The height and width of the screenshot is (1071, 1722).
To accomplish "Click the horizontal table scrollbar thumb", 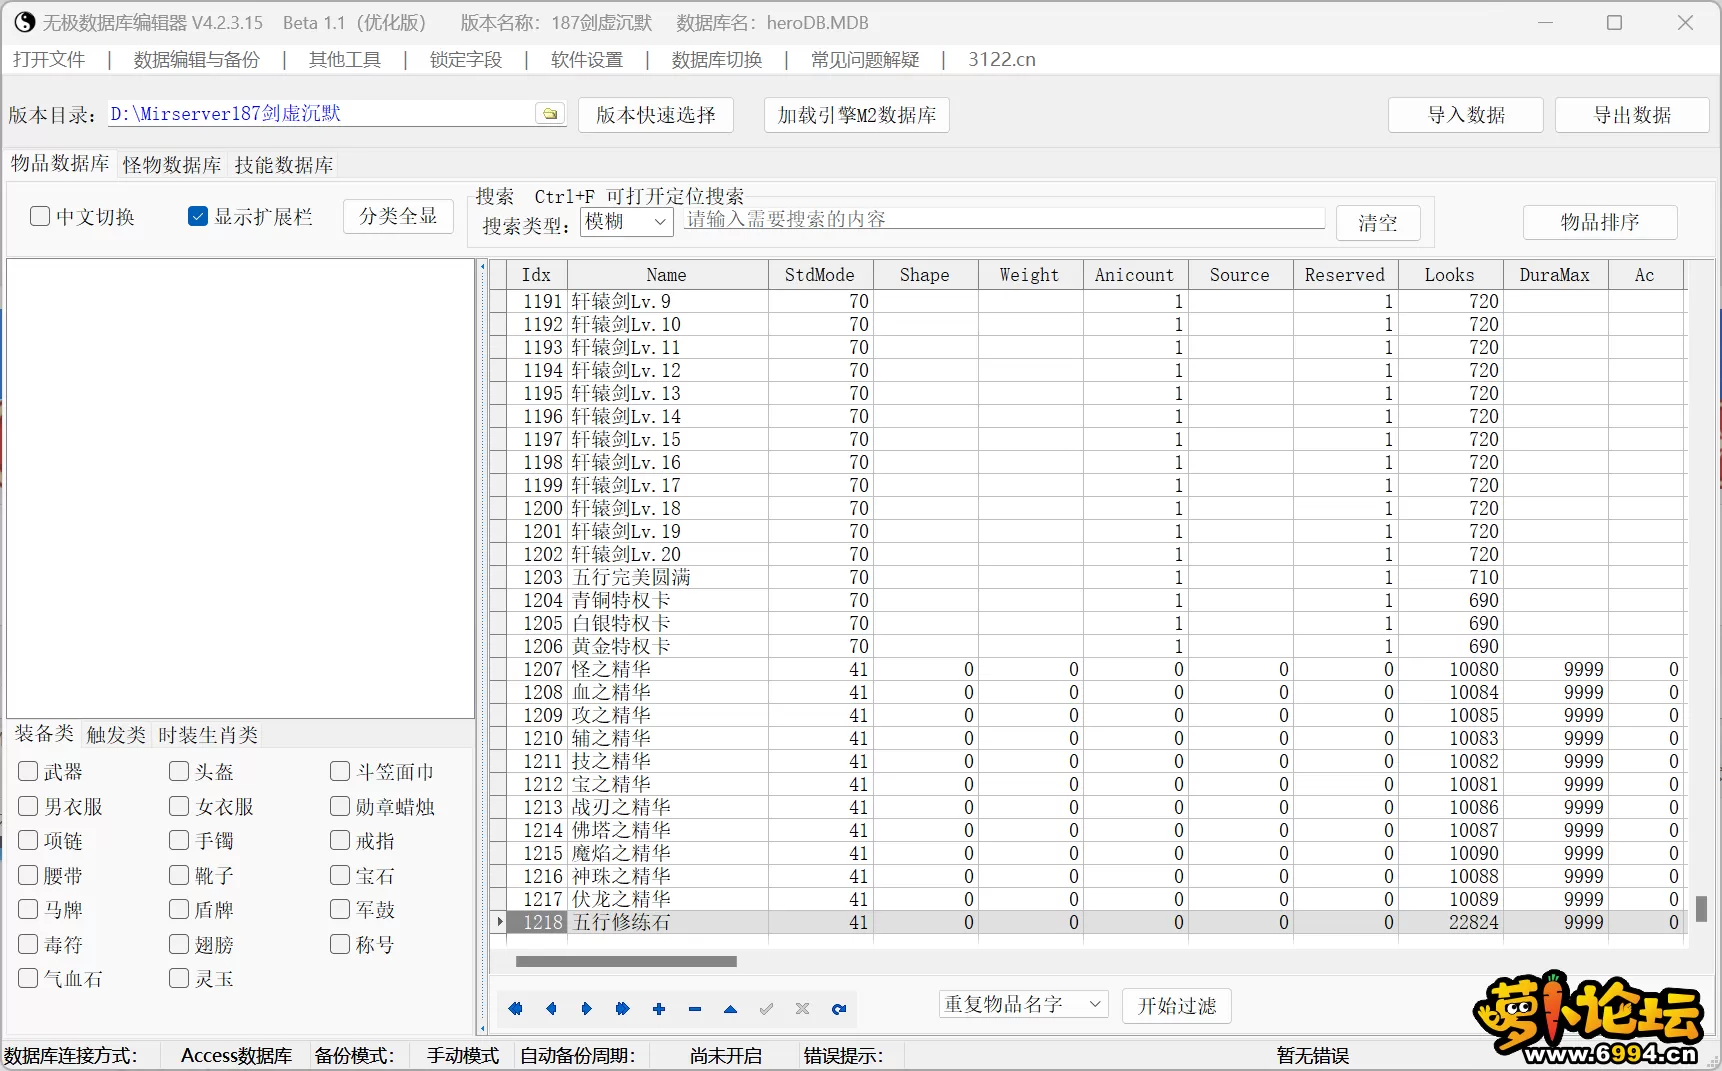I will click(x=626, y=962).
